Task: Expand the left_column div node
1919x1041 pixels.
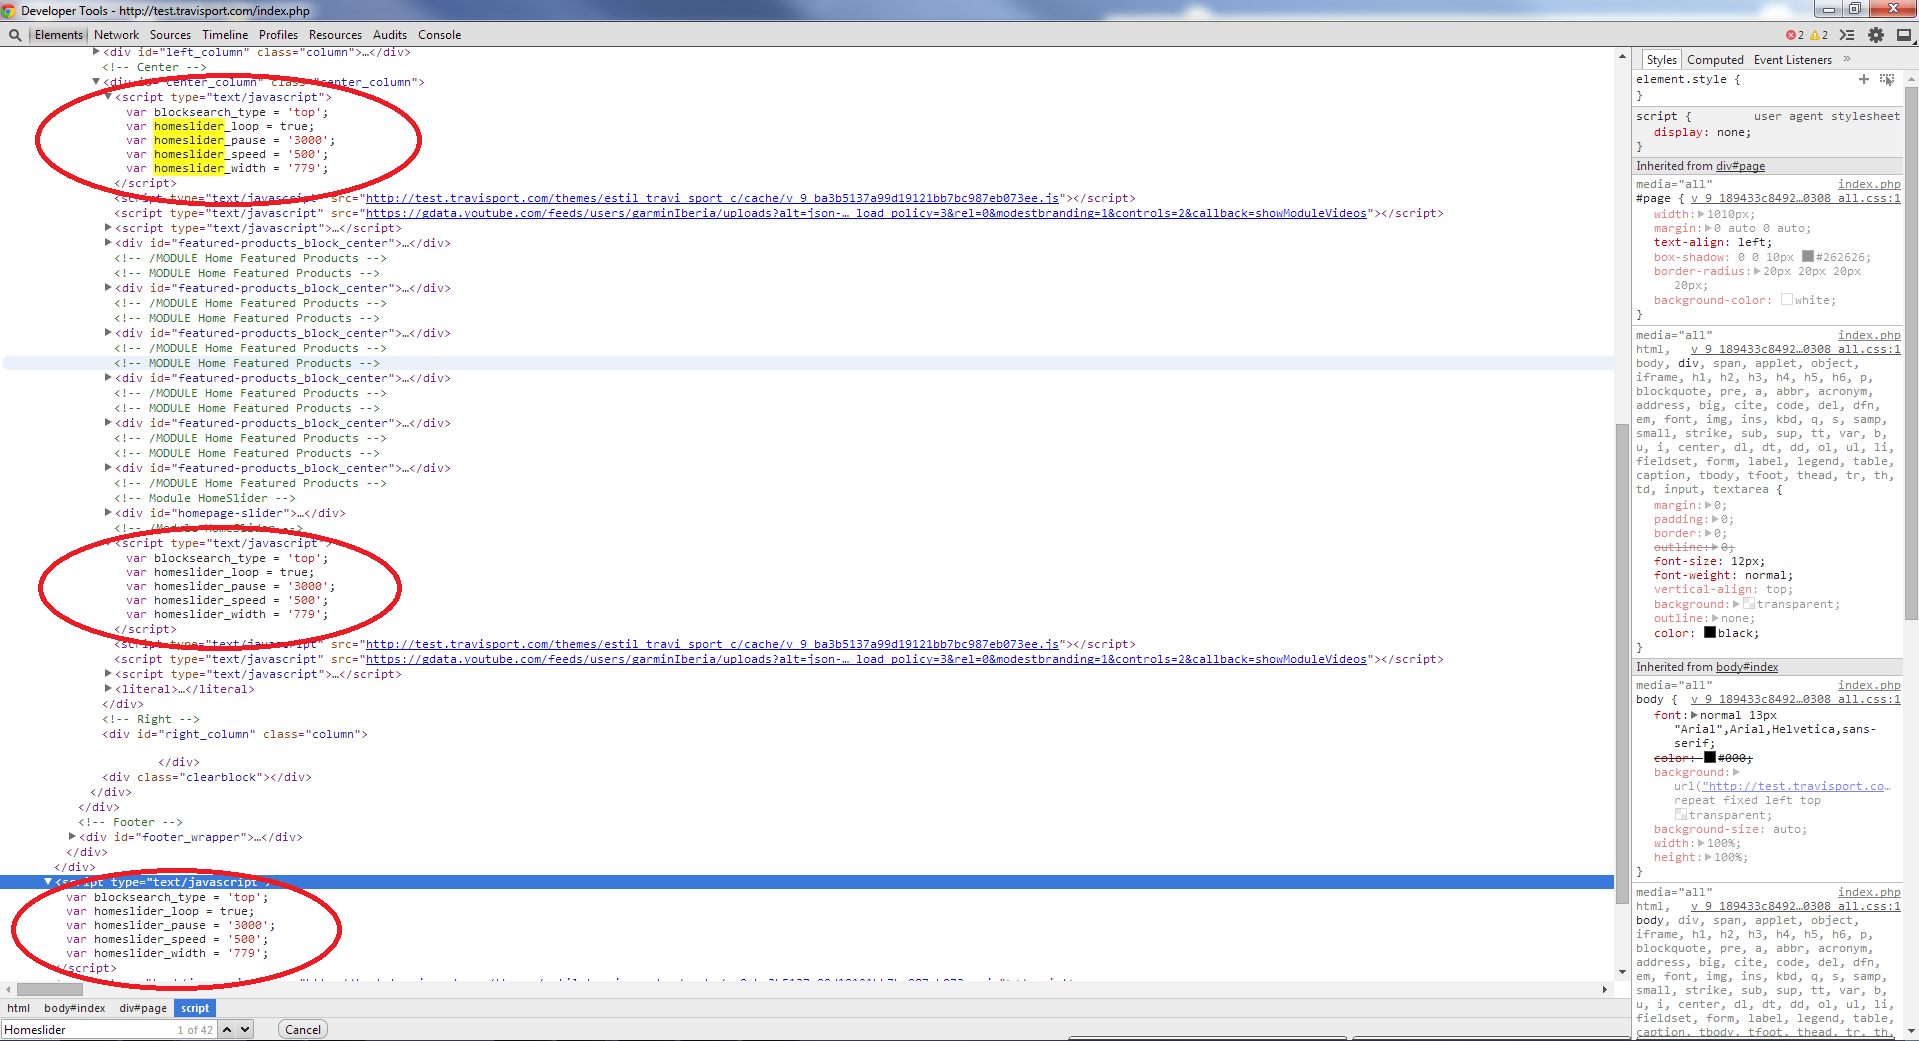Action: 96,52
